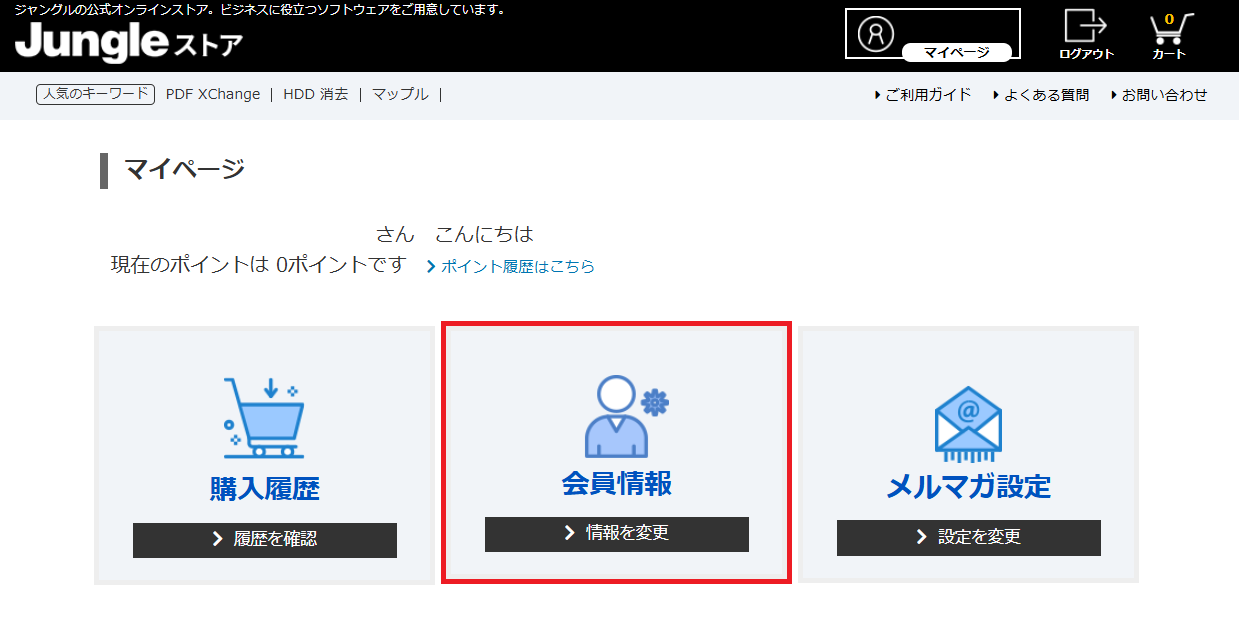The height and width of the screenshot is (619, 1239).
Task: Open the マイページ account icon
Action: coord(931,33)
